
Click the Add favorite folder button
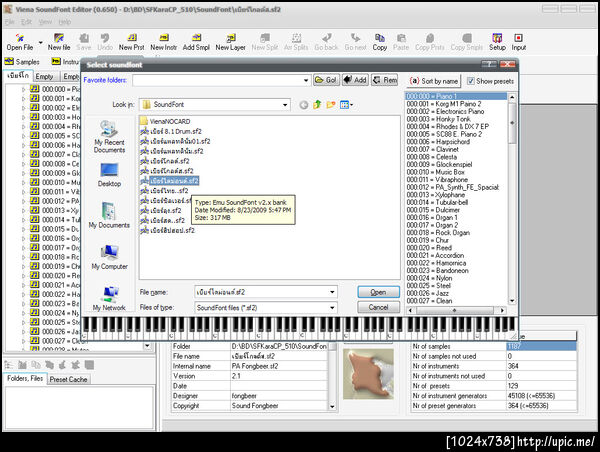(355, 80)
